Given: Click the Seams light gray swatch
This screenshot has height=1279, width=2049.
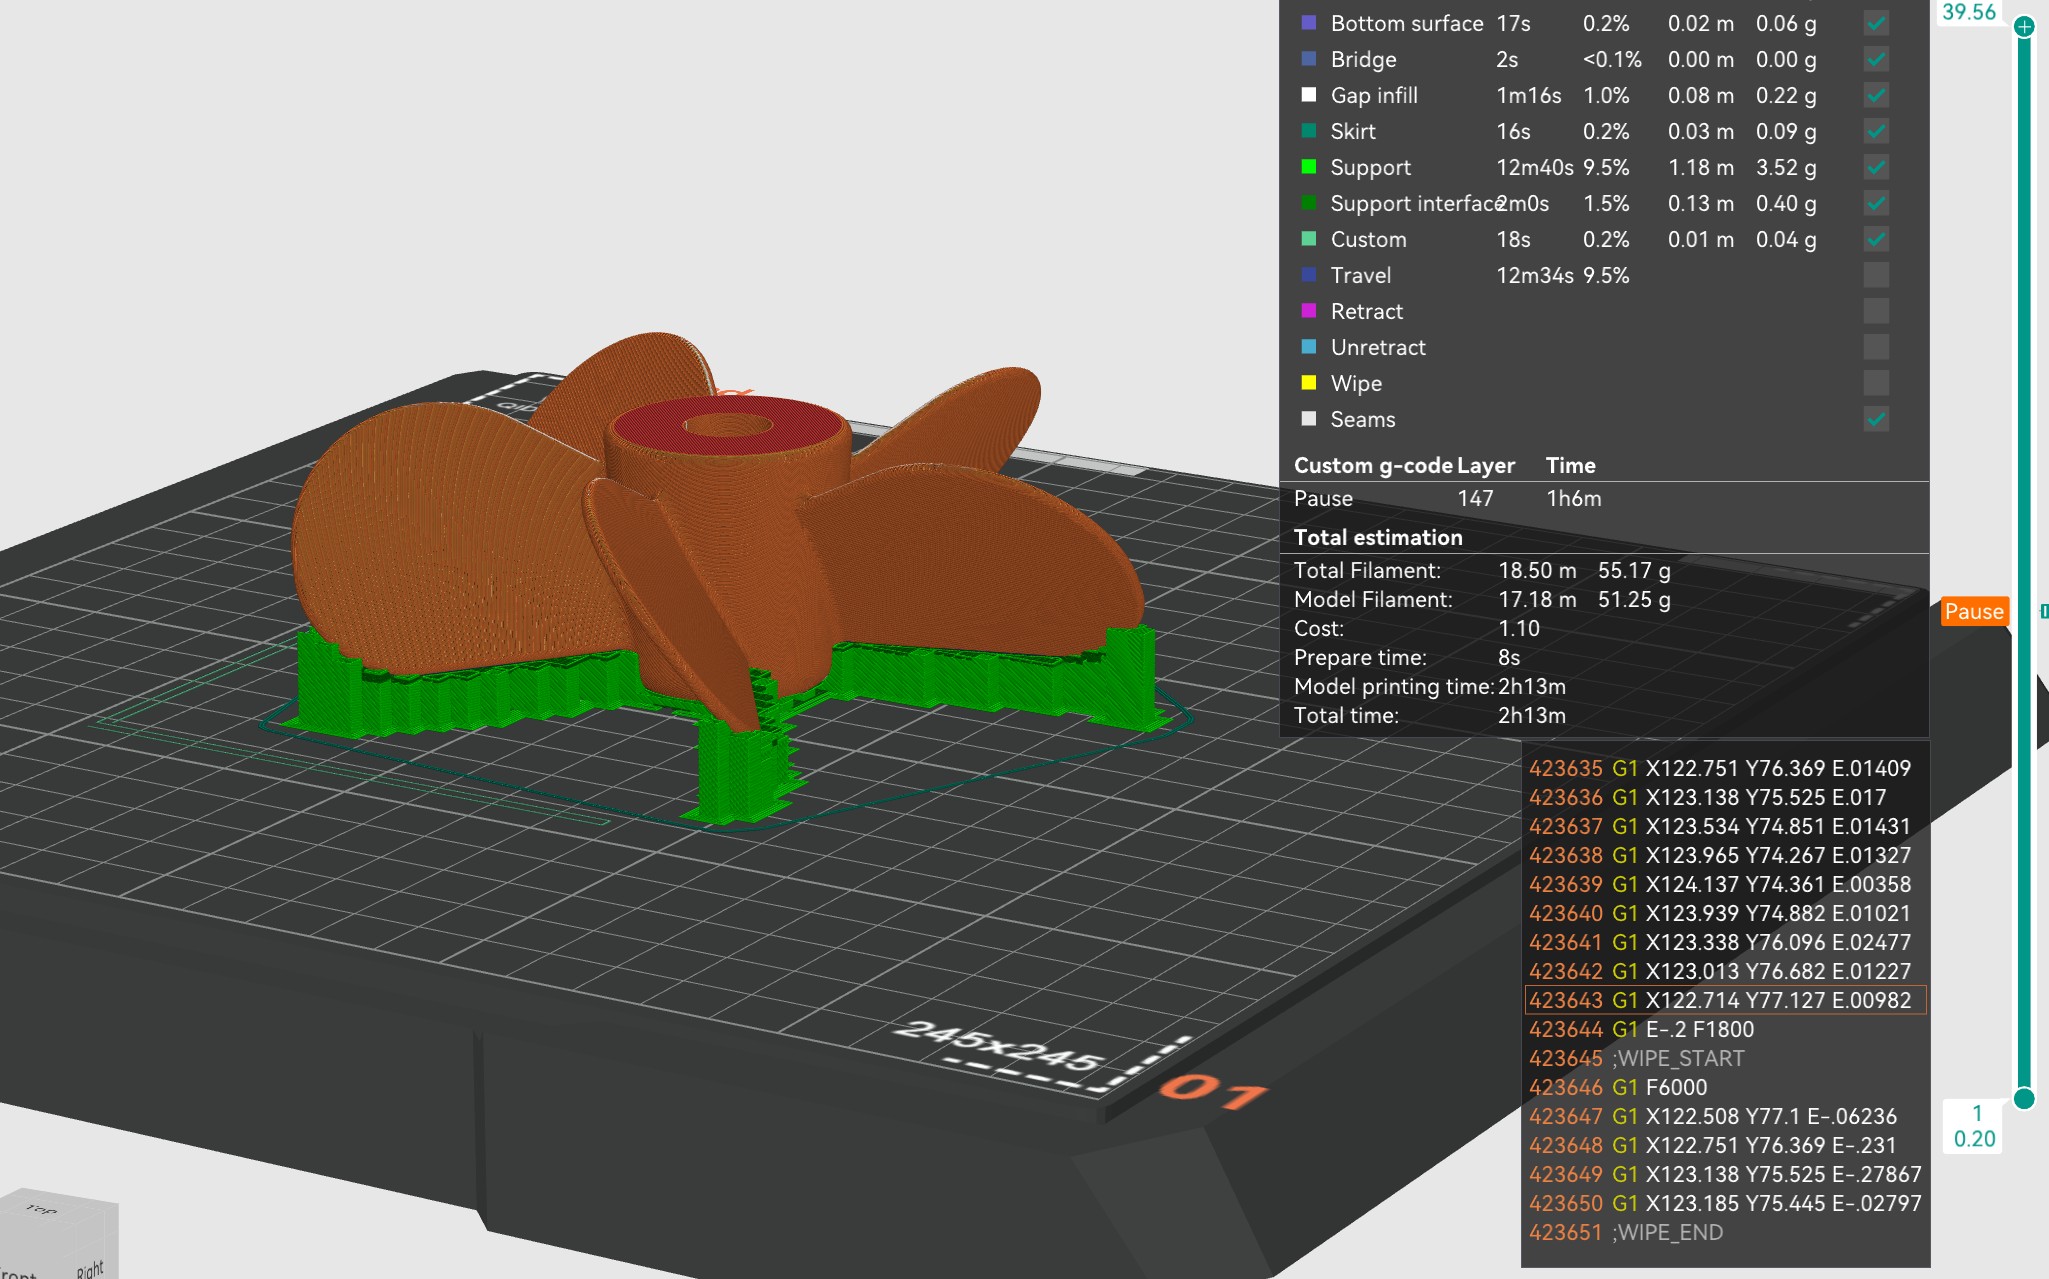Looking at the screenshot, I should click(1308, 418).
